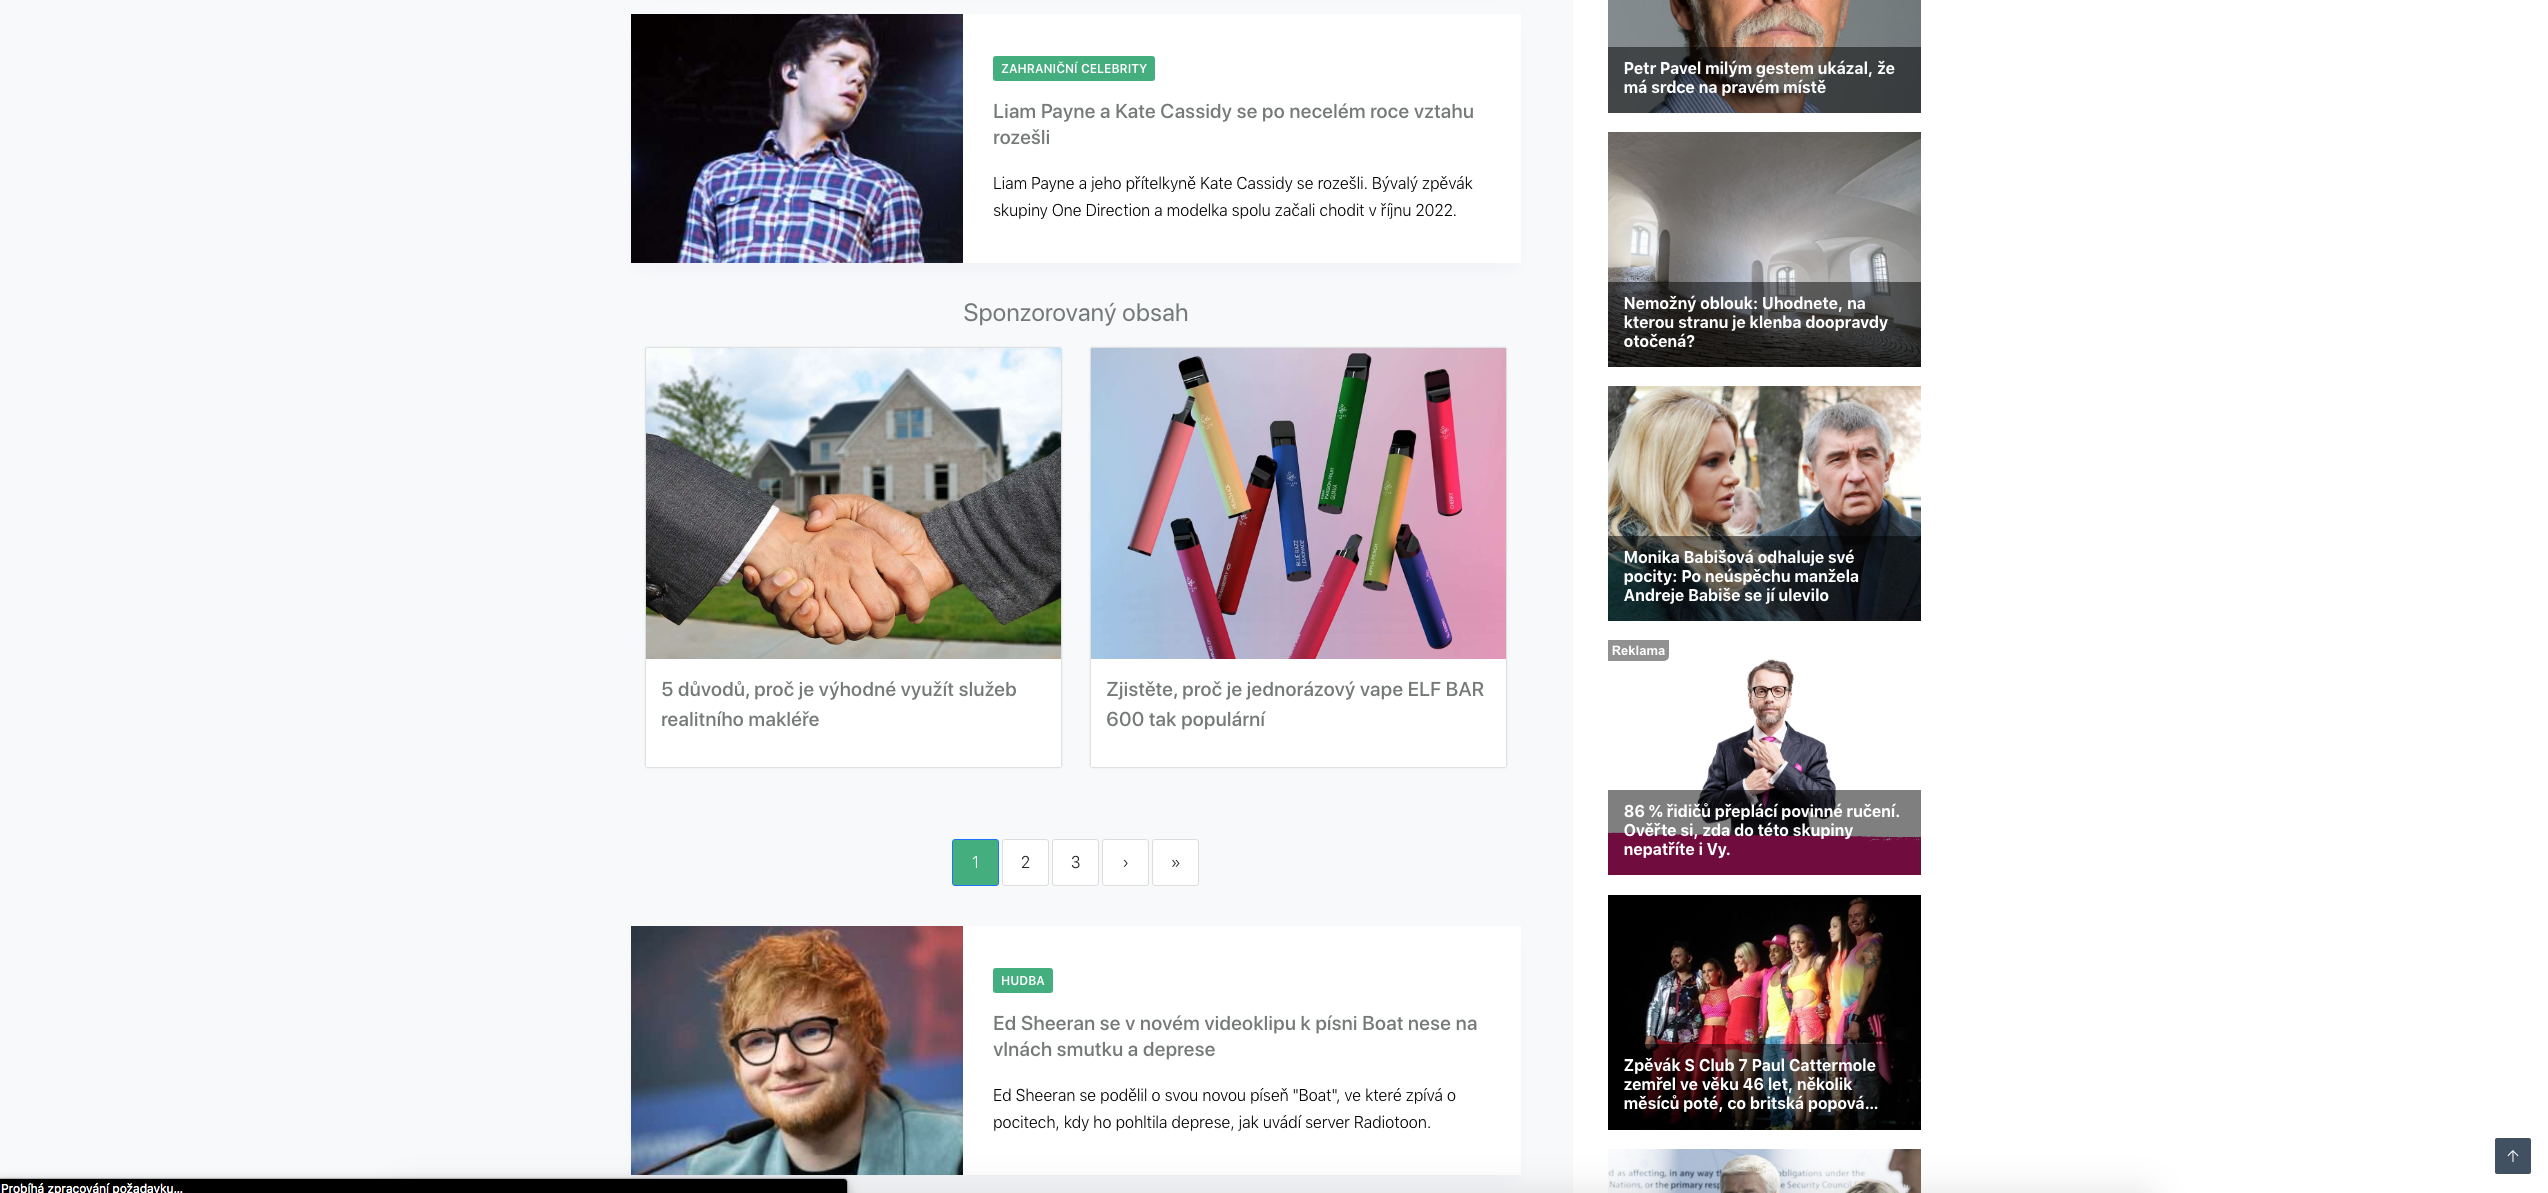This screenshot has width=2548, height=1193.
Task: Click Reklama povinné ručení ad
Action: point(1764,757)
